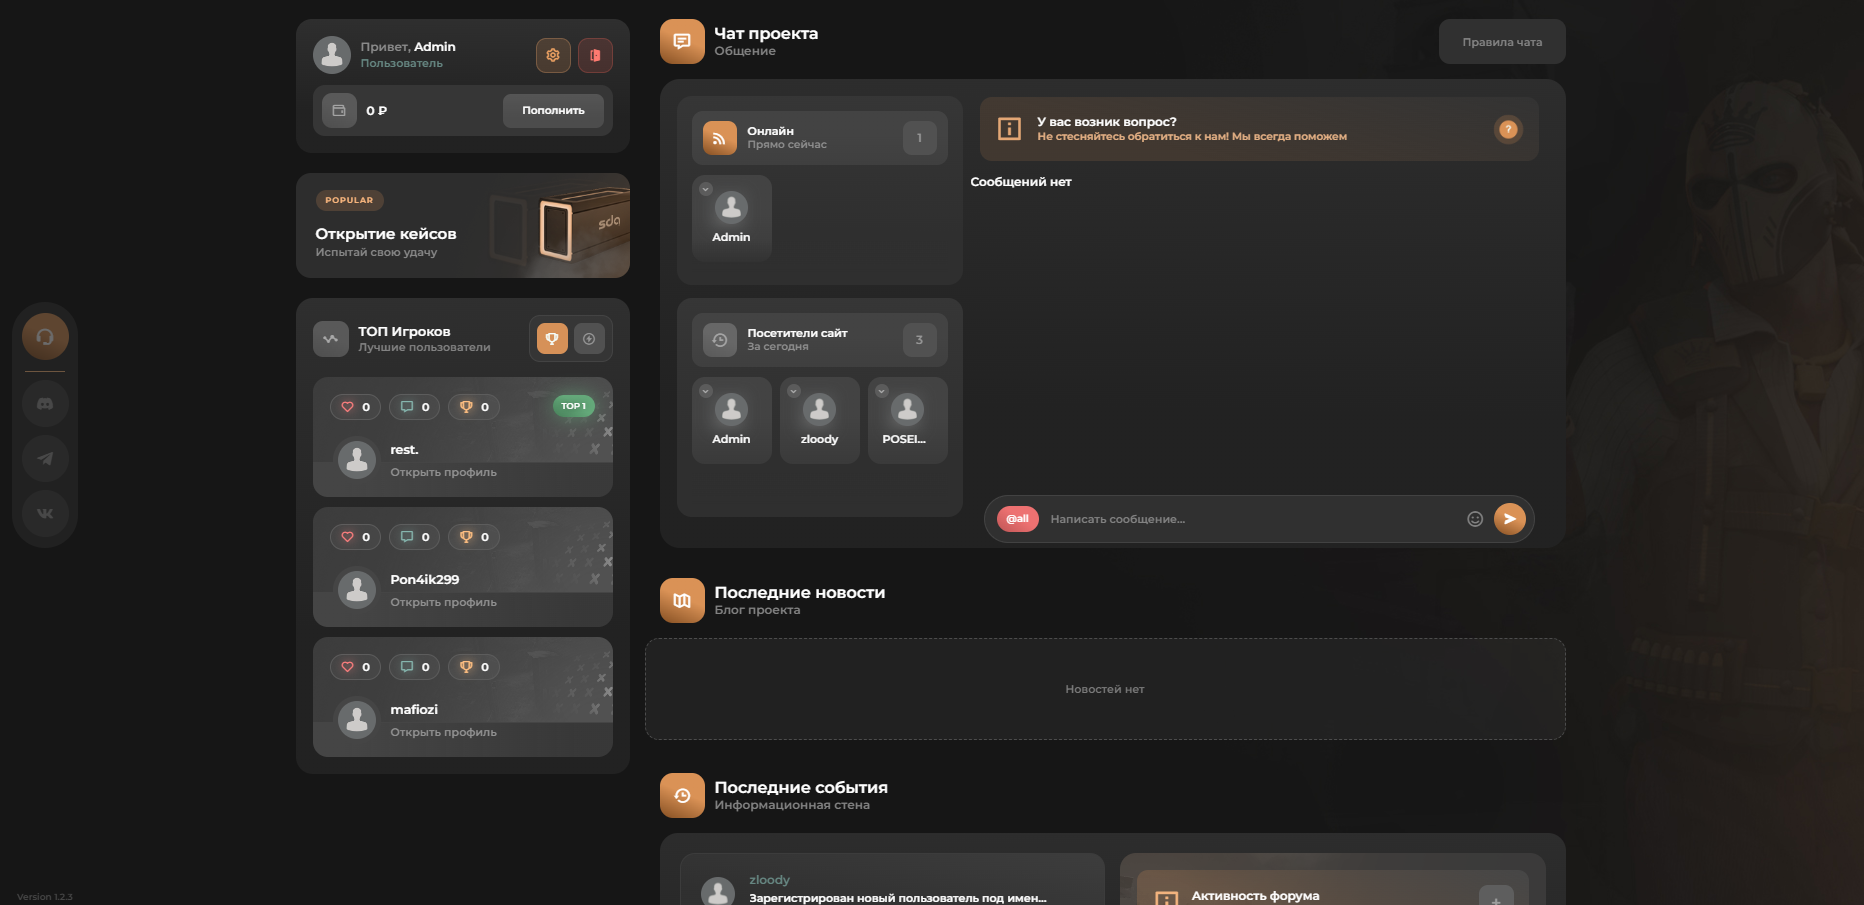Expand chevron on POSEI... visitor card
The height and width of the screenshot is (905, 1864).
(881, 391)
